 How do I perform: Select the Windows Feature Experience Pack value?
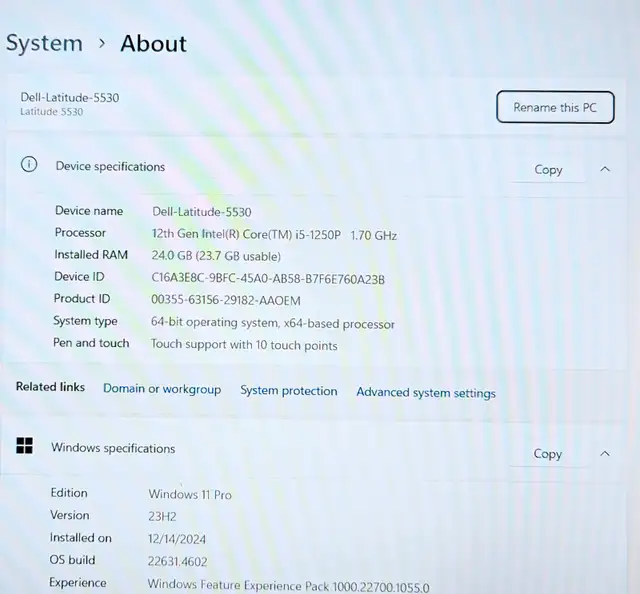288,586
